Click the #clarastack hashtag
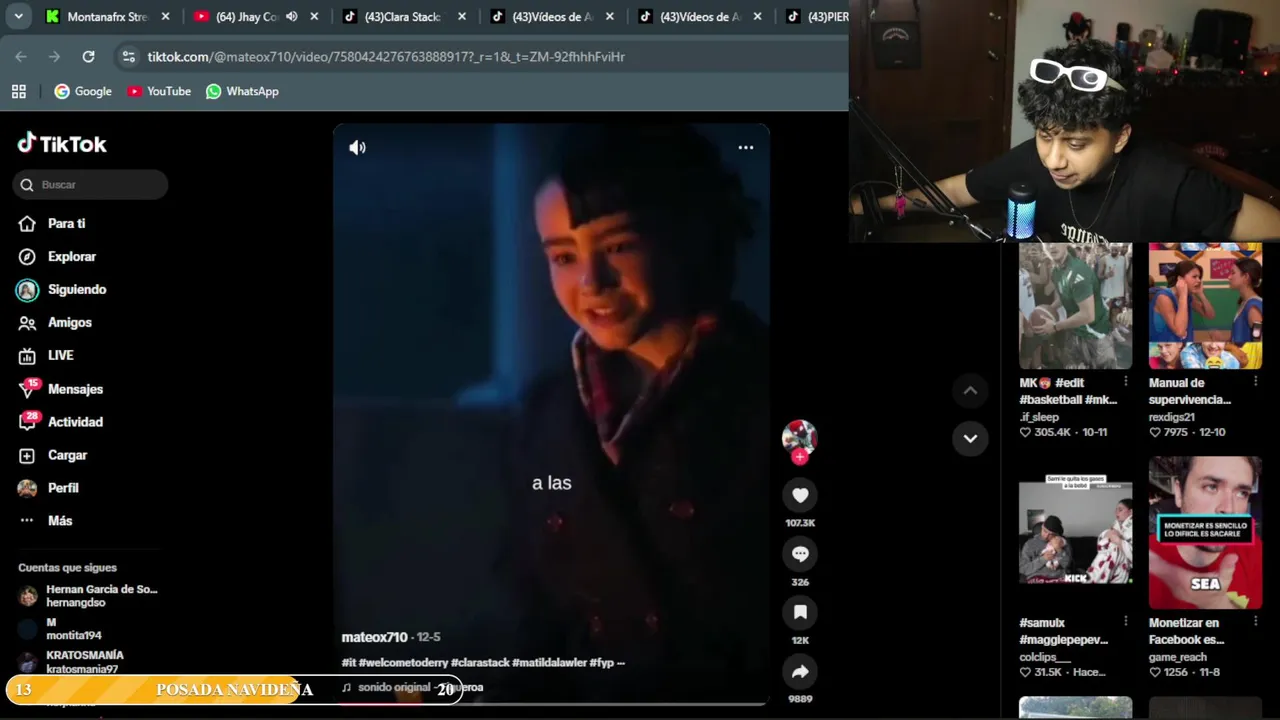This screenshot has width=1280, height=720. pos(480,662)
